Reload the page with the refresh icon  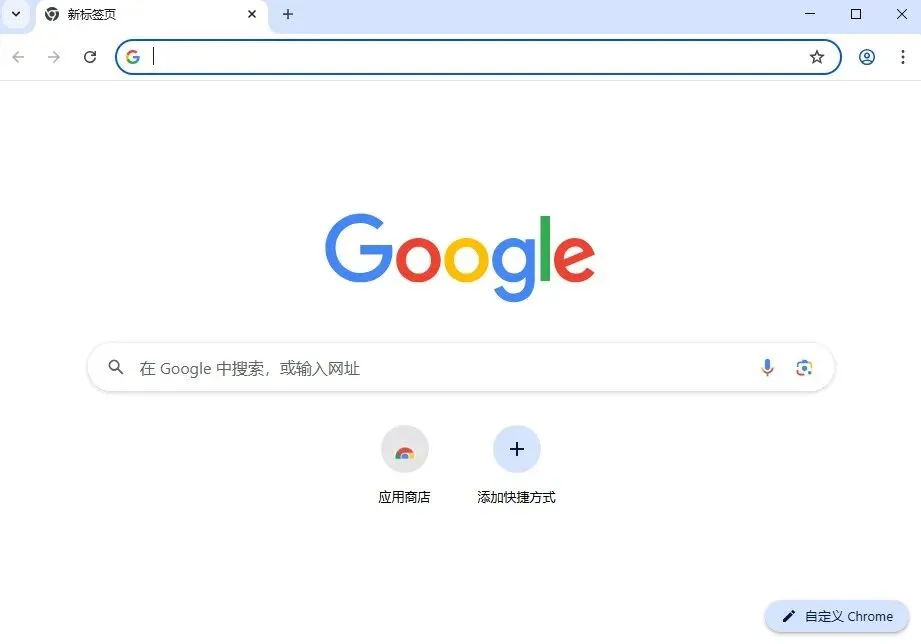90,57
